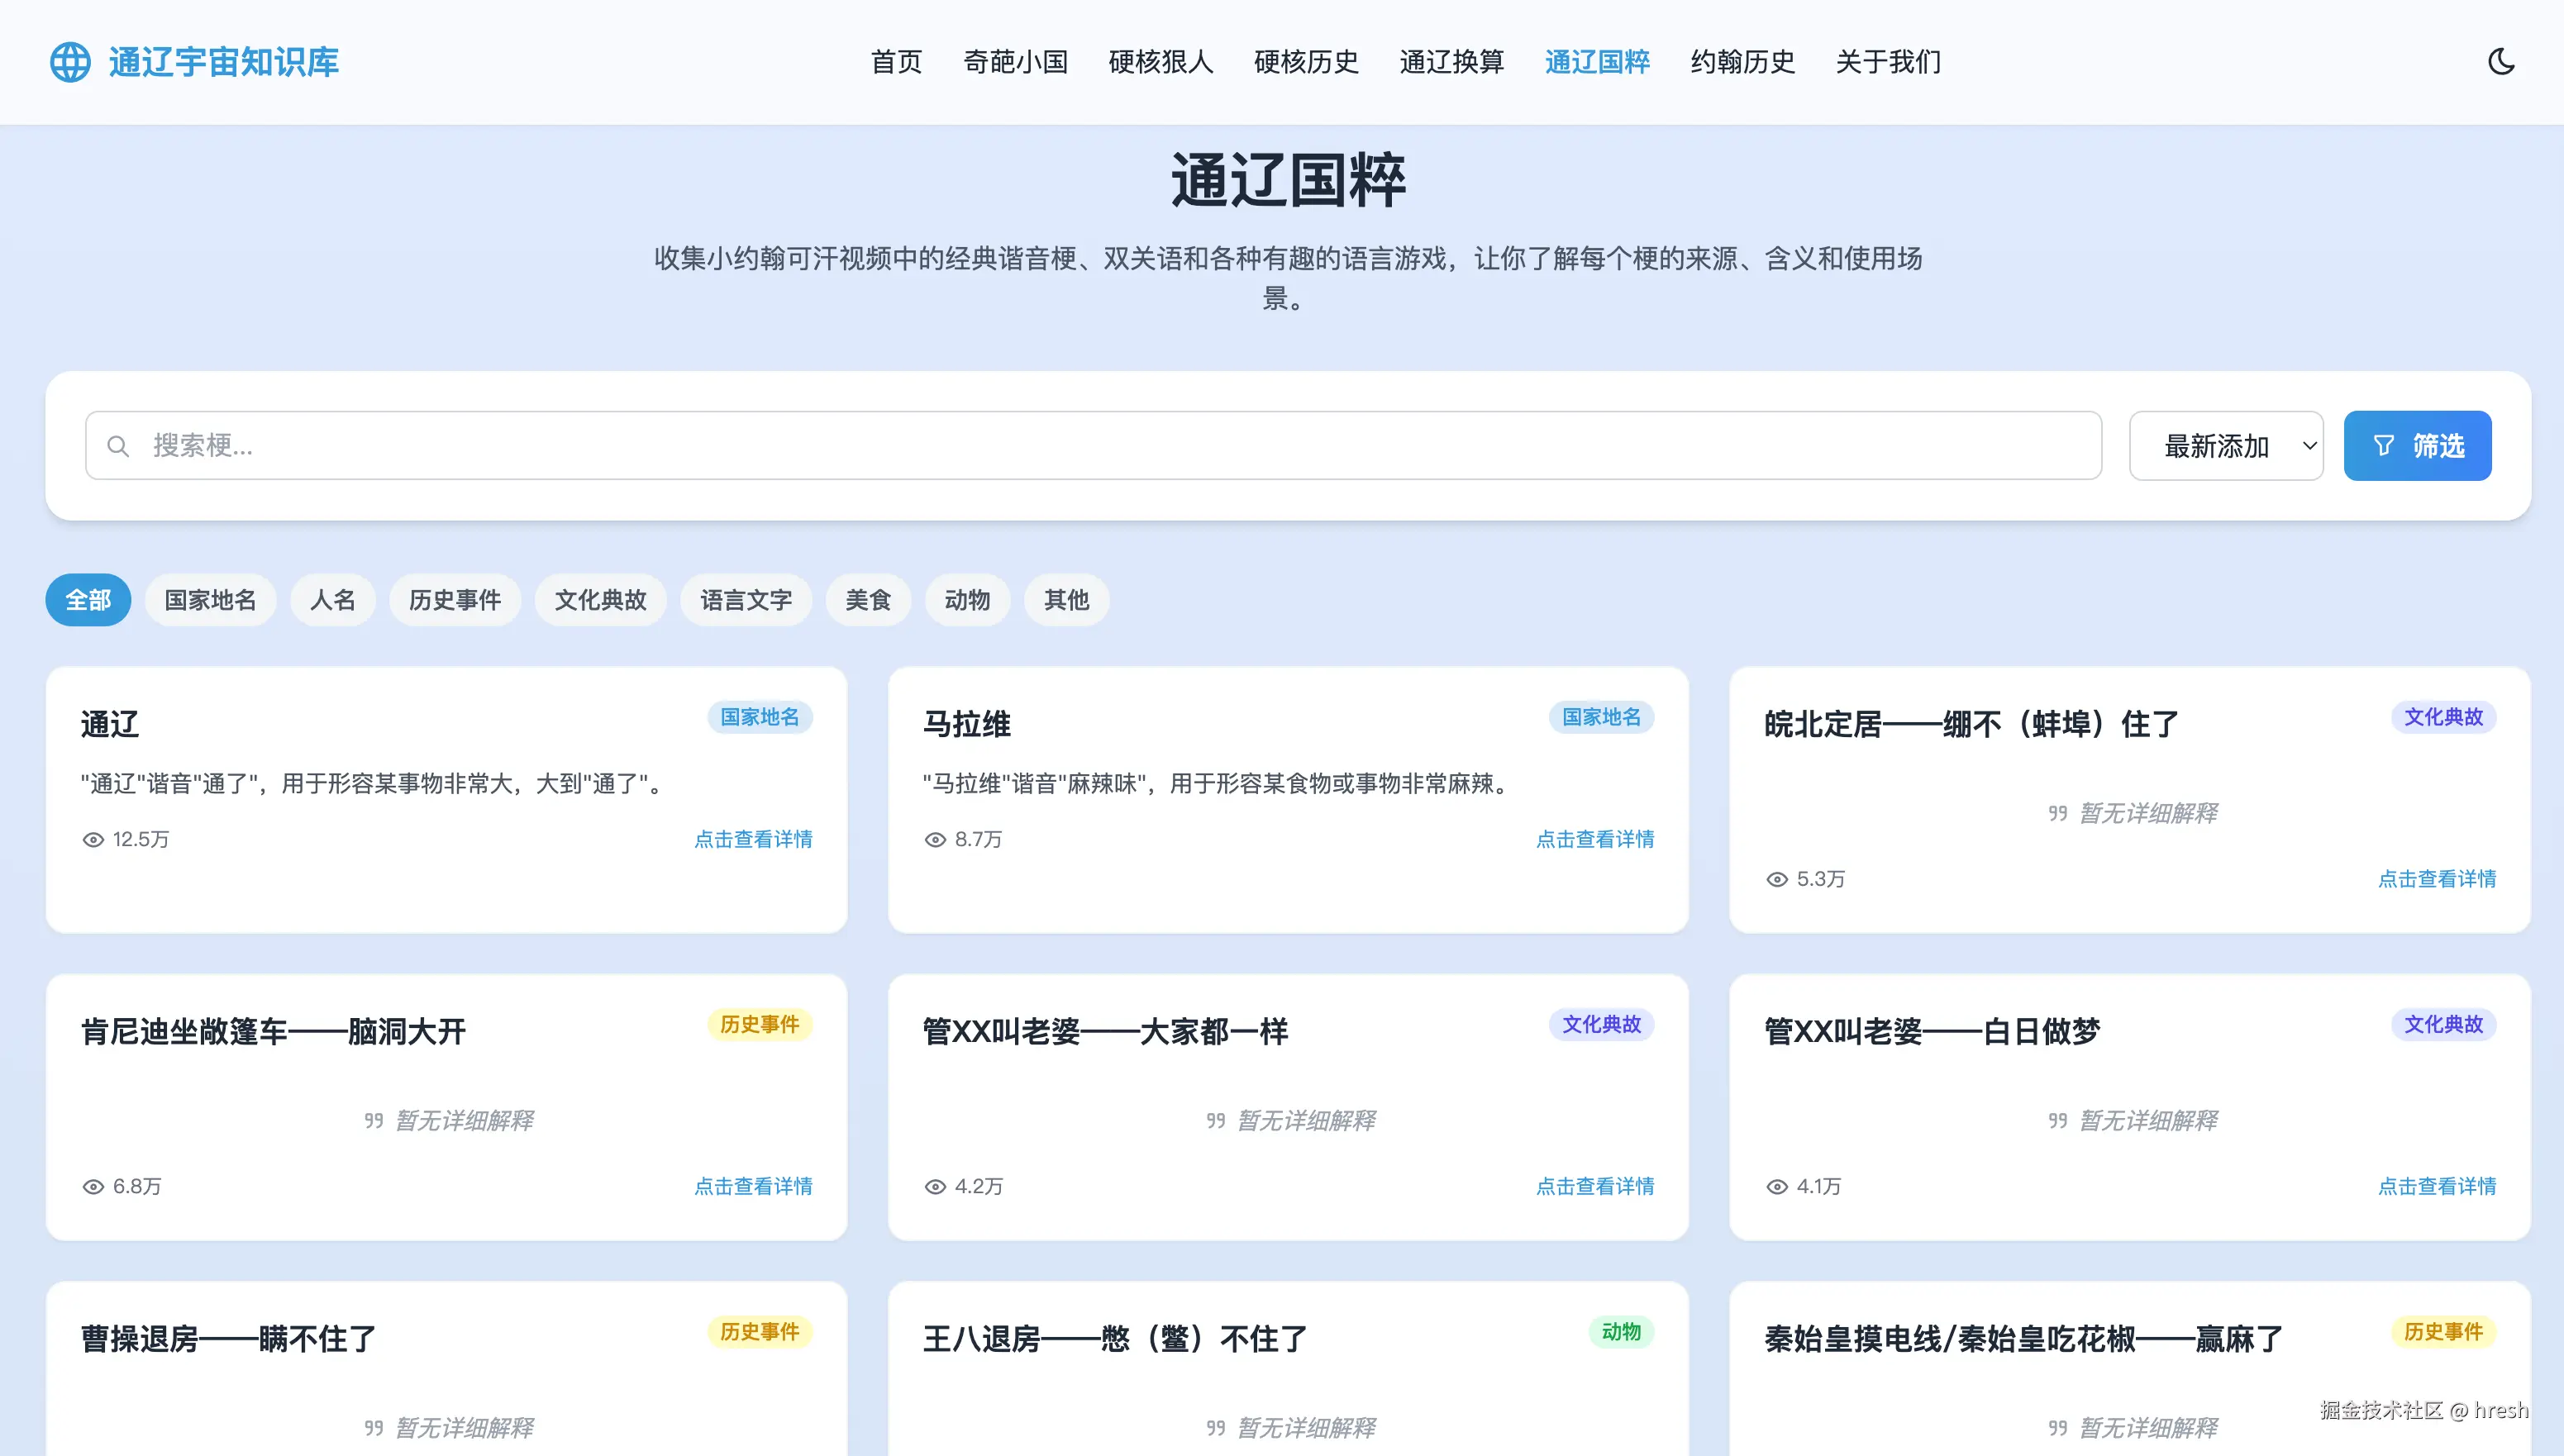Click the eye icon beside 5.3万
This screenshot has height=1456, width=2564.
pyautogui.click(x=1777, y=880)
